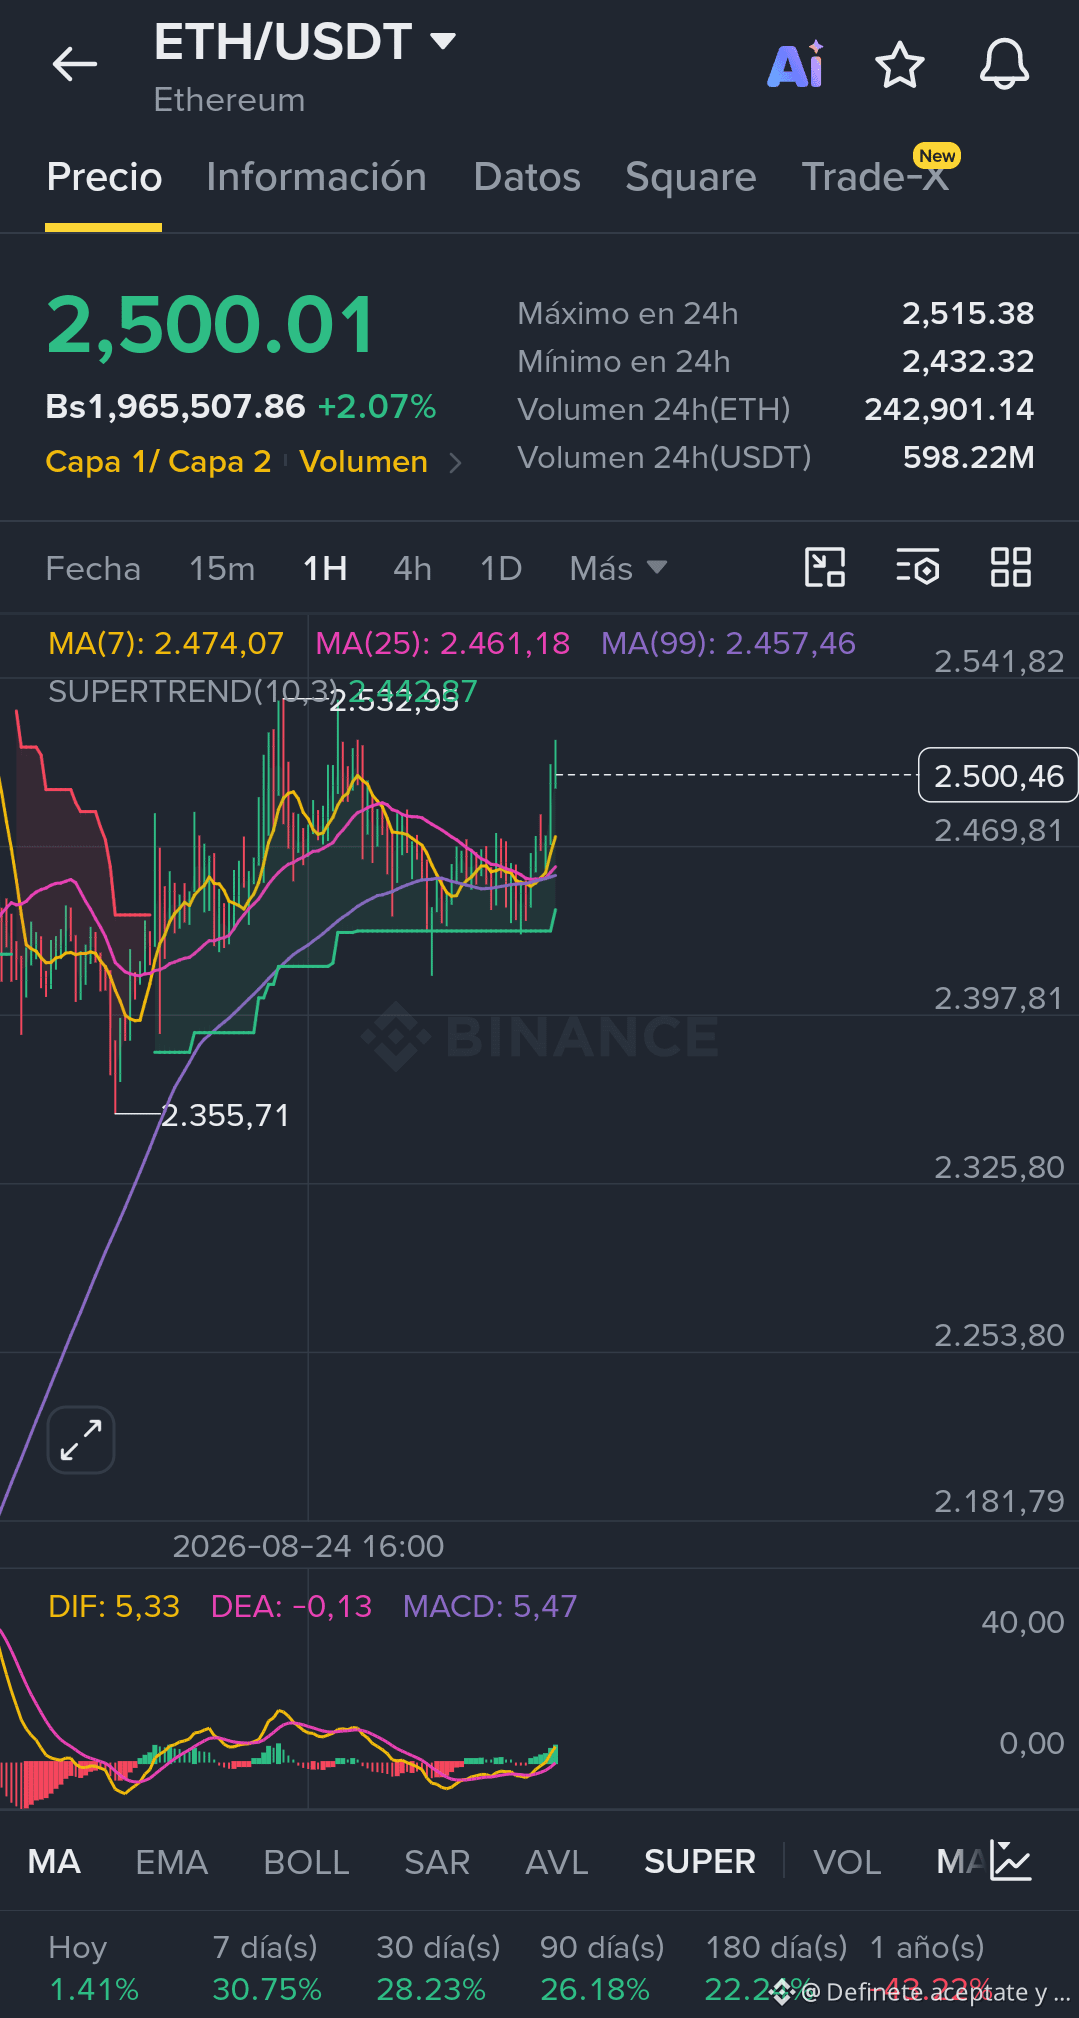Image resolution: width=1079 pixels, height=2018 pixels.
Task: Open chart drawing tools icon
Action: click(x=825, y=568)
